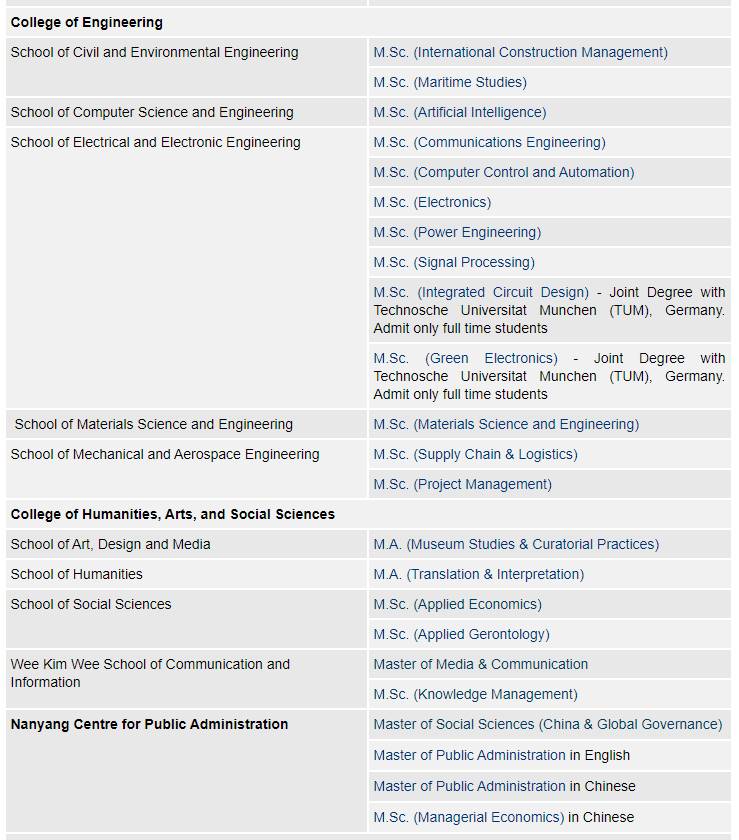Image resolution: width=739 pixels, height=840 pixels.
Task: Open M.A. (Translation & Interpretation) link
Action: coord(478,574)
